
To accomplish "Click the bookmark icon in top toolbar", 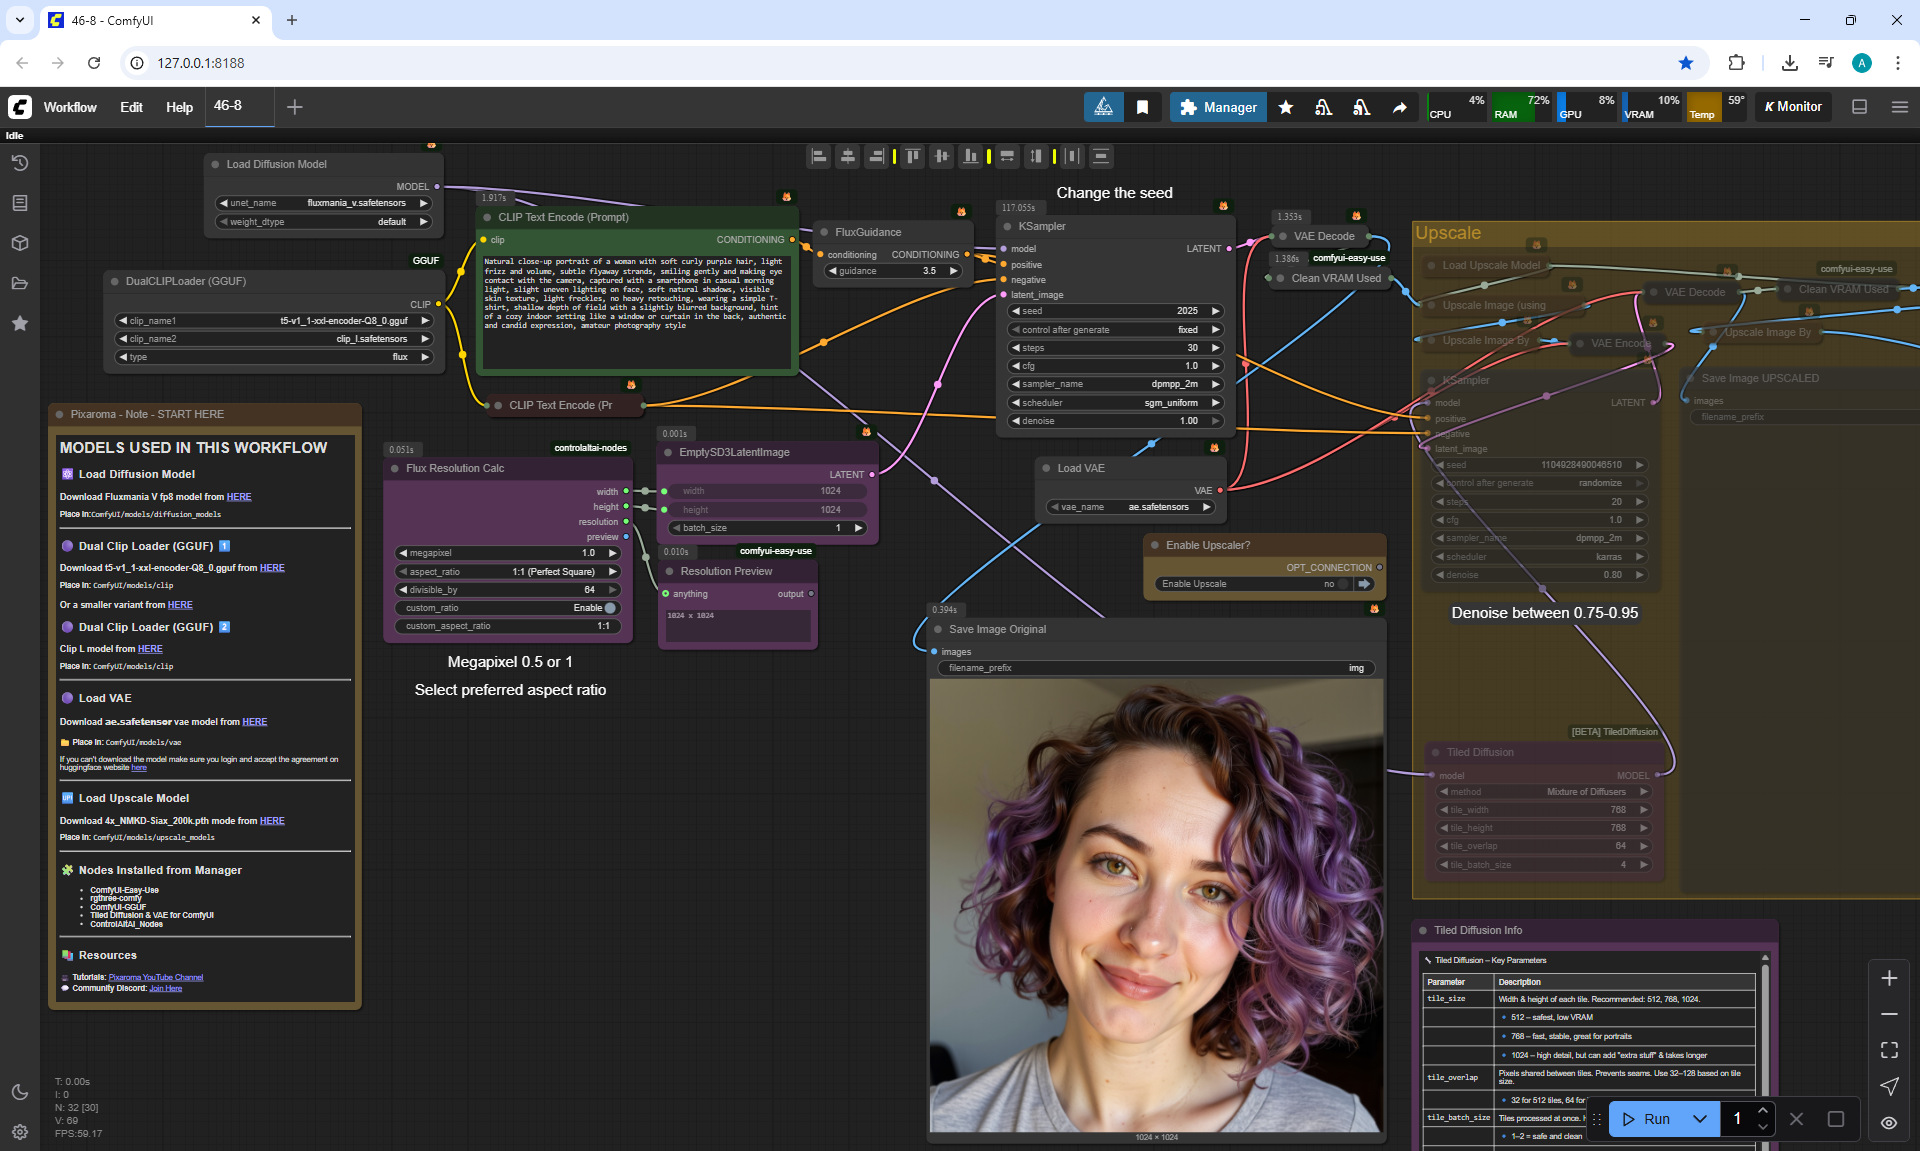I will (1142, 107).
